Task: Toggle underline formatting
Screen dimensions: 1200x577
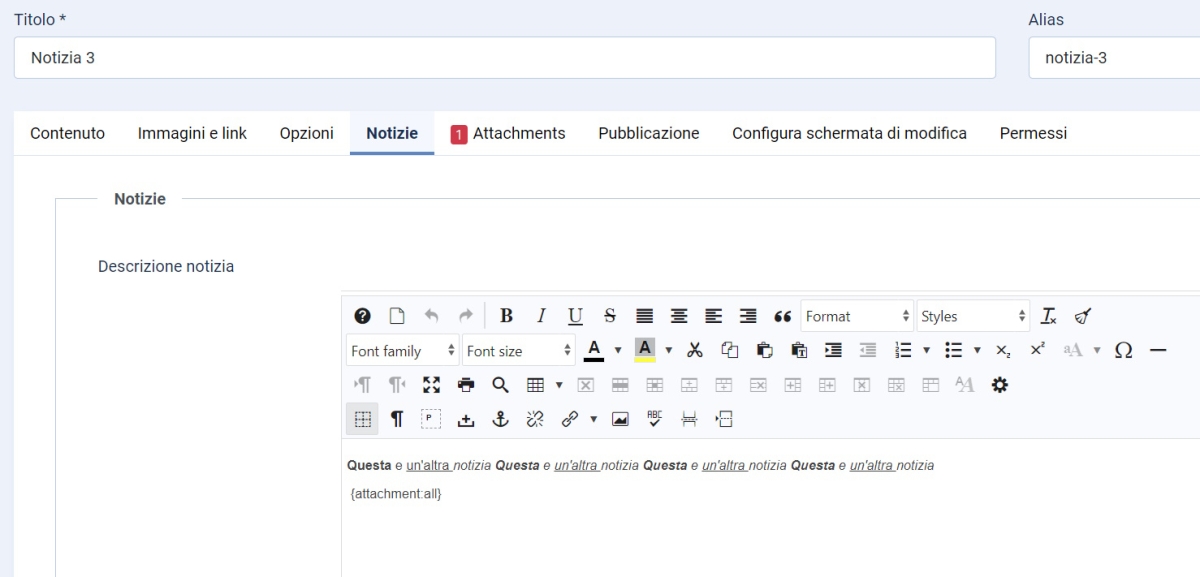Action: (x=575, y=316)
